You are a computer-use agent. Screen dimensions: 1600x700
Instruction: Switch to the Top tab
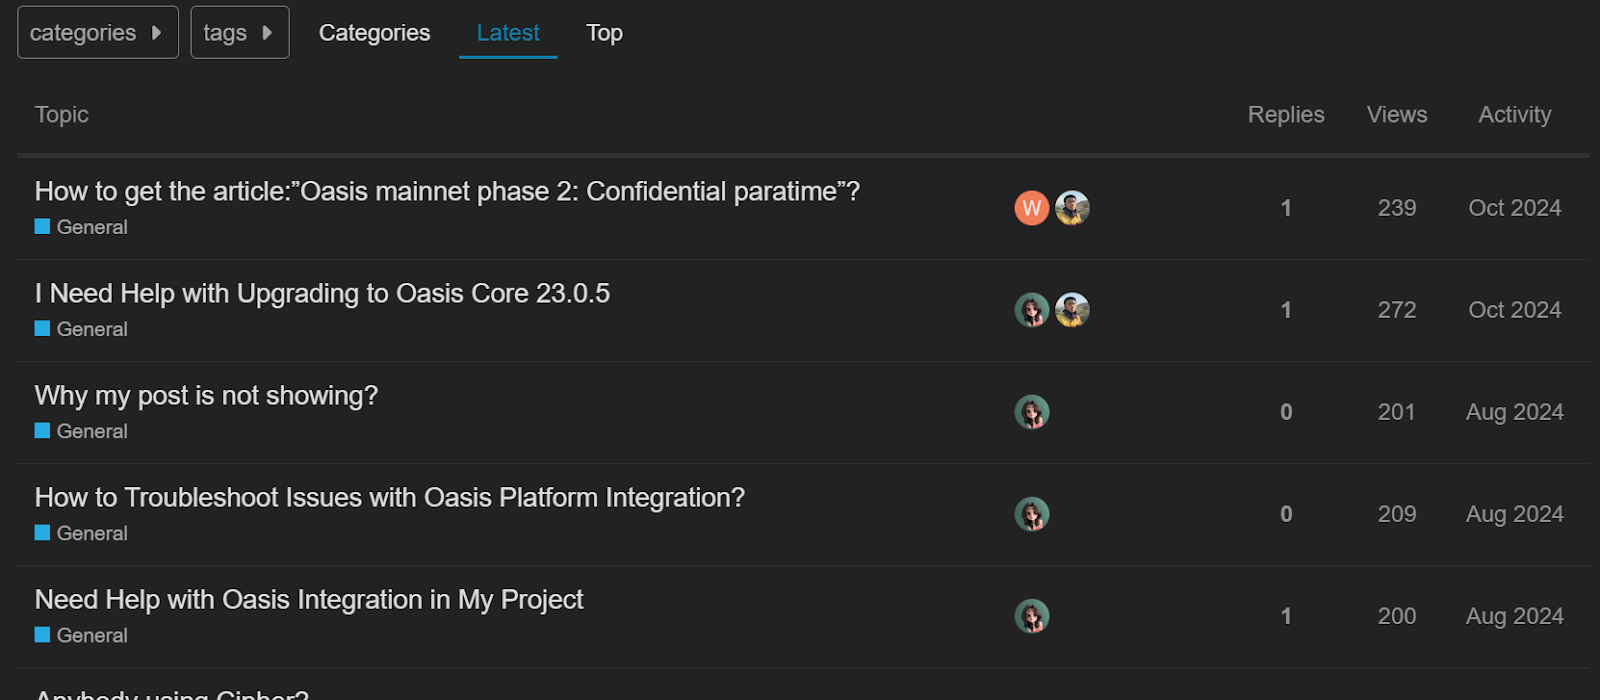tap(604, 33)
